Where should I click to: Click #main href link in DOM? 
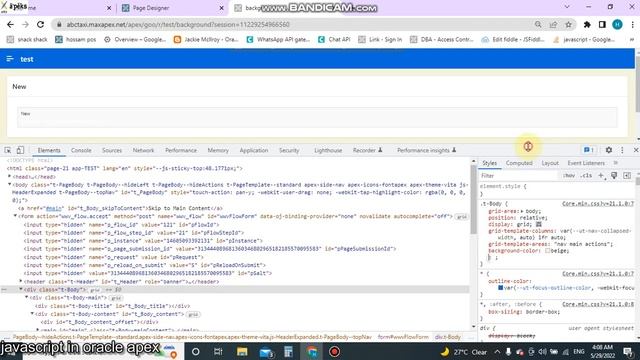(x=53, y=208)
